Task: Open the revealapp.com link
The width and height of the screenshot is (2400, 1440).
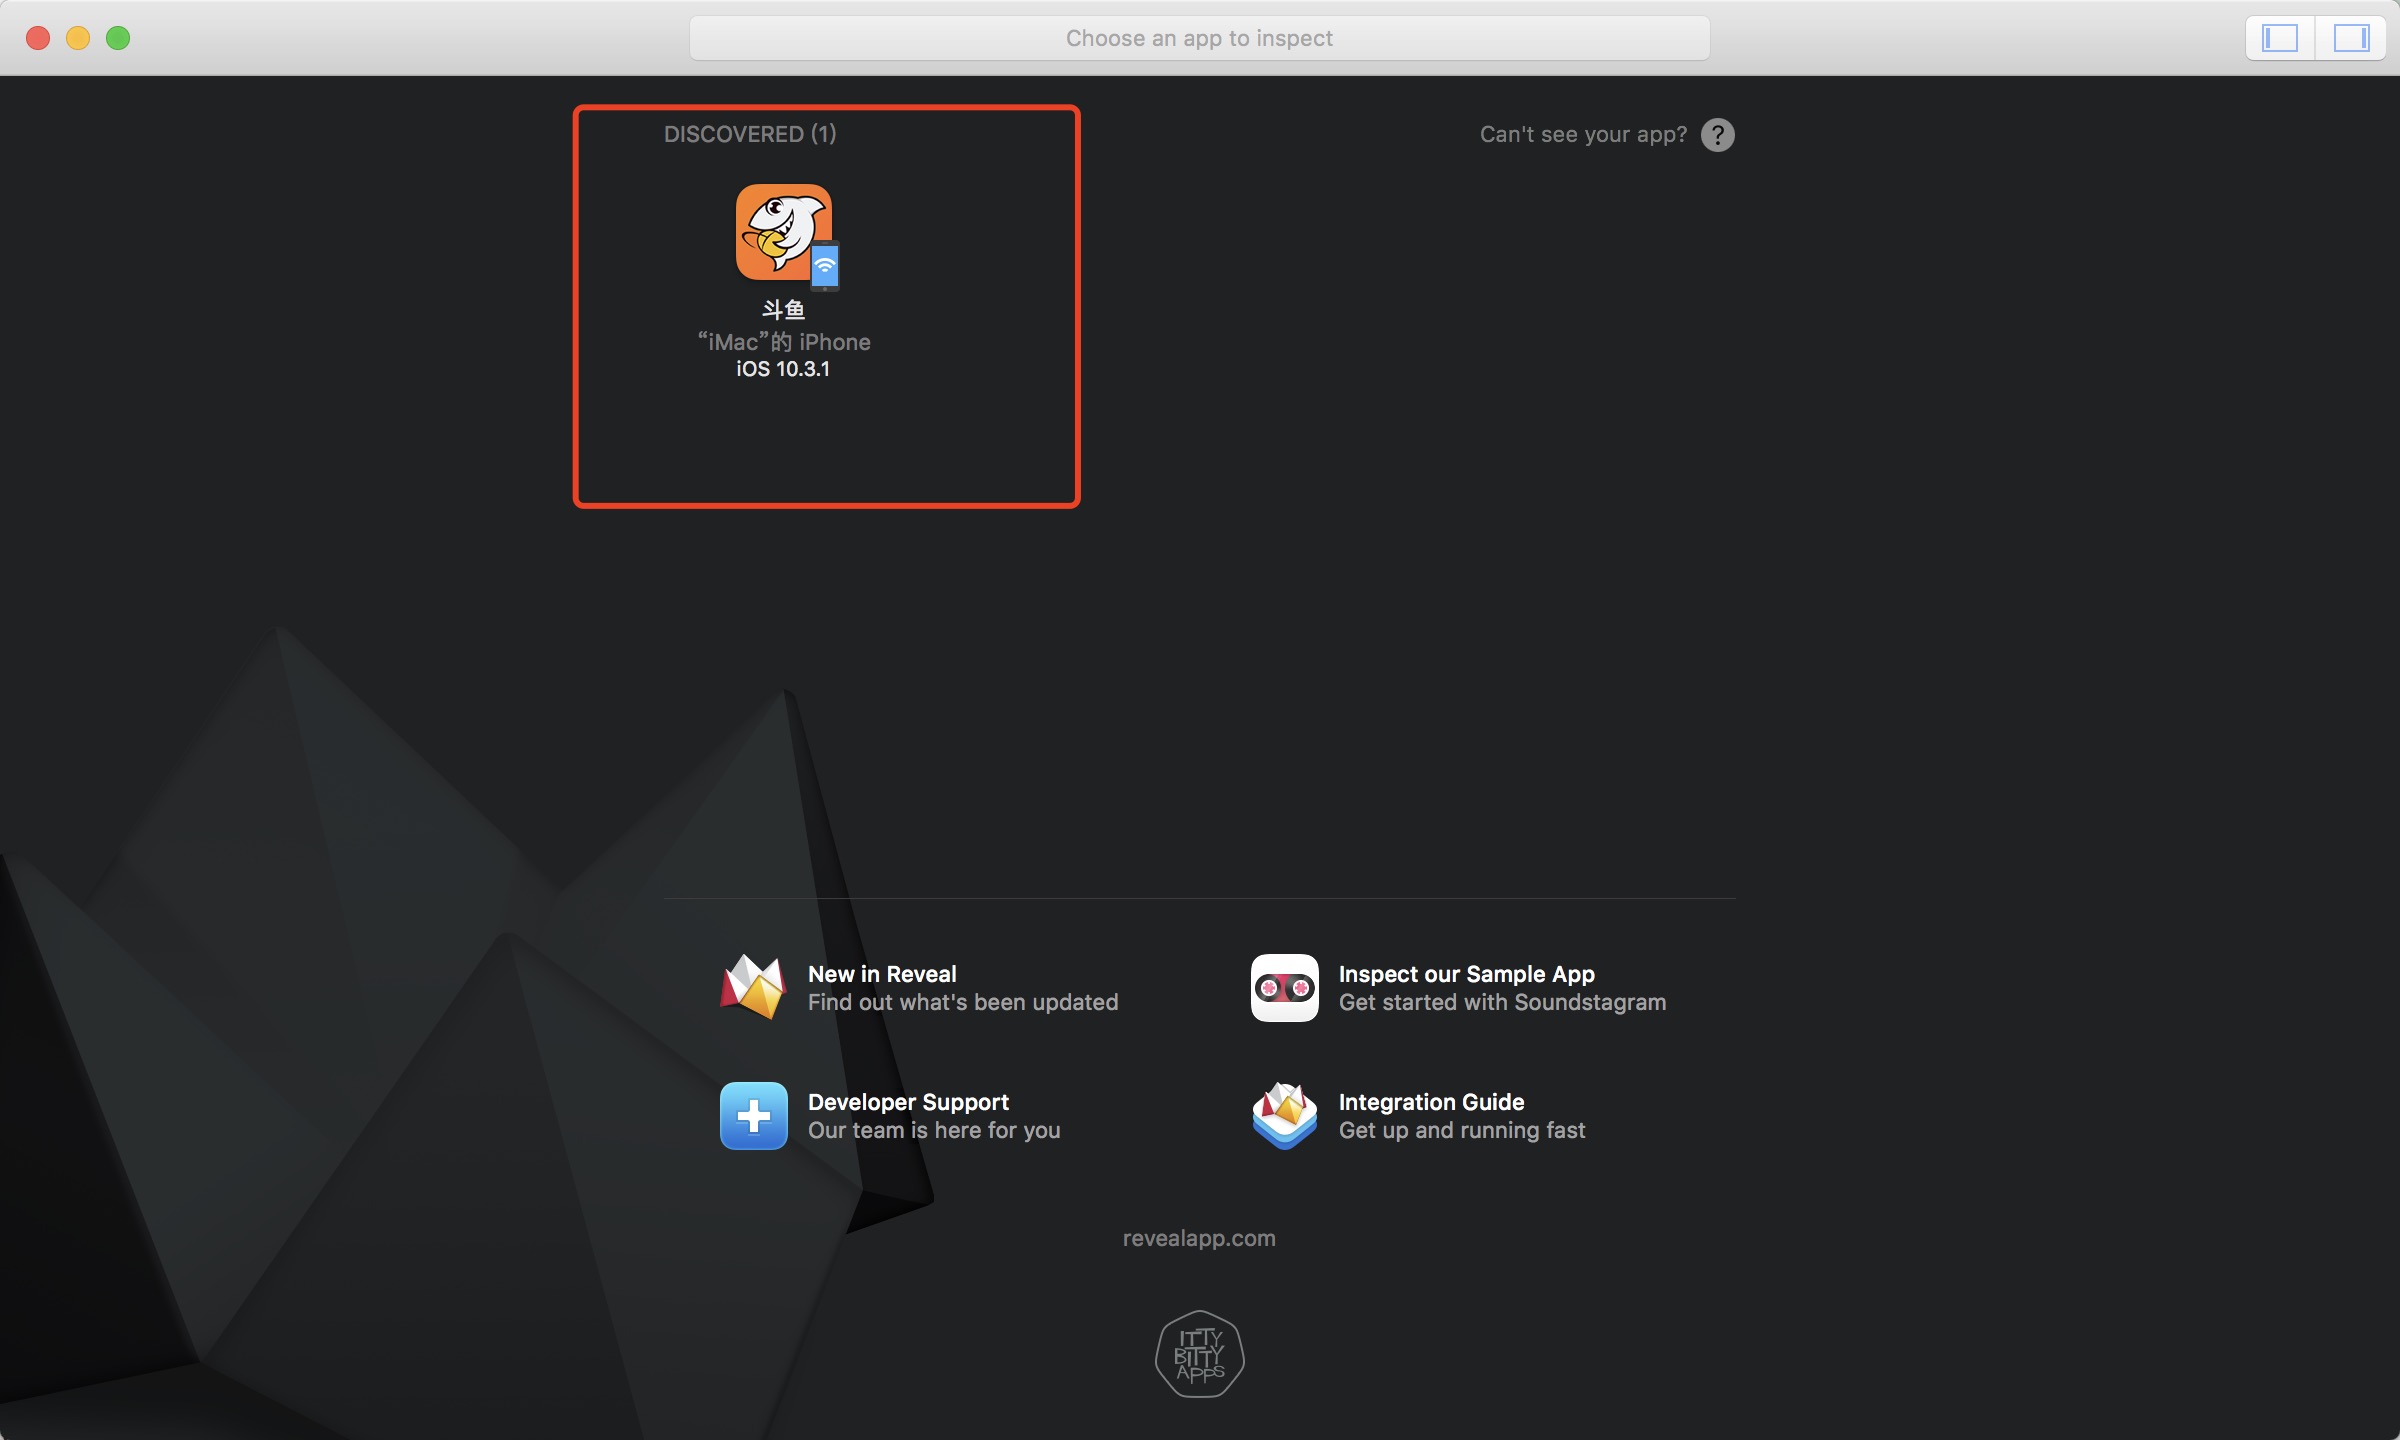Action: pos(1199,1238)
